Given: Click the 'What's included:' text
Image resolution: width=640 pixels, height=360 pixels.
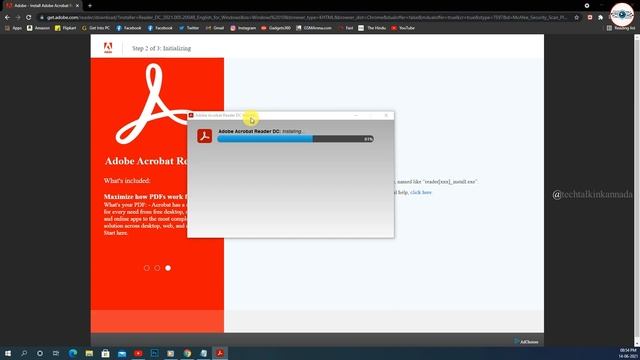Looking at the screenshot, I should 127,180.
